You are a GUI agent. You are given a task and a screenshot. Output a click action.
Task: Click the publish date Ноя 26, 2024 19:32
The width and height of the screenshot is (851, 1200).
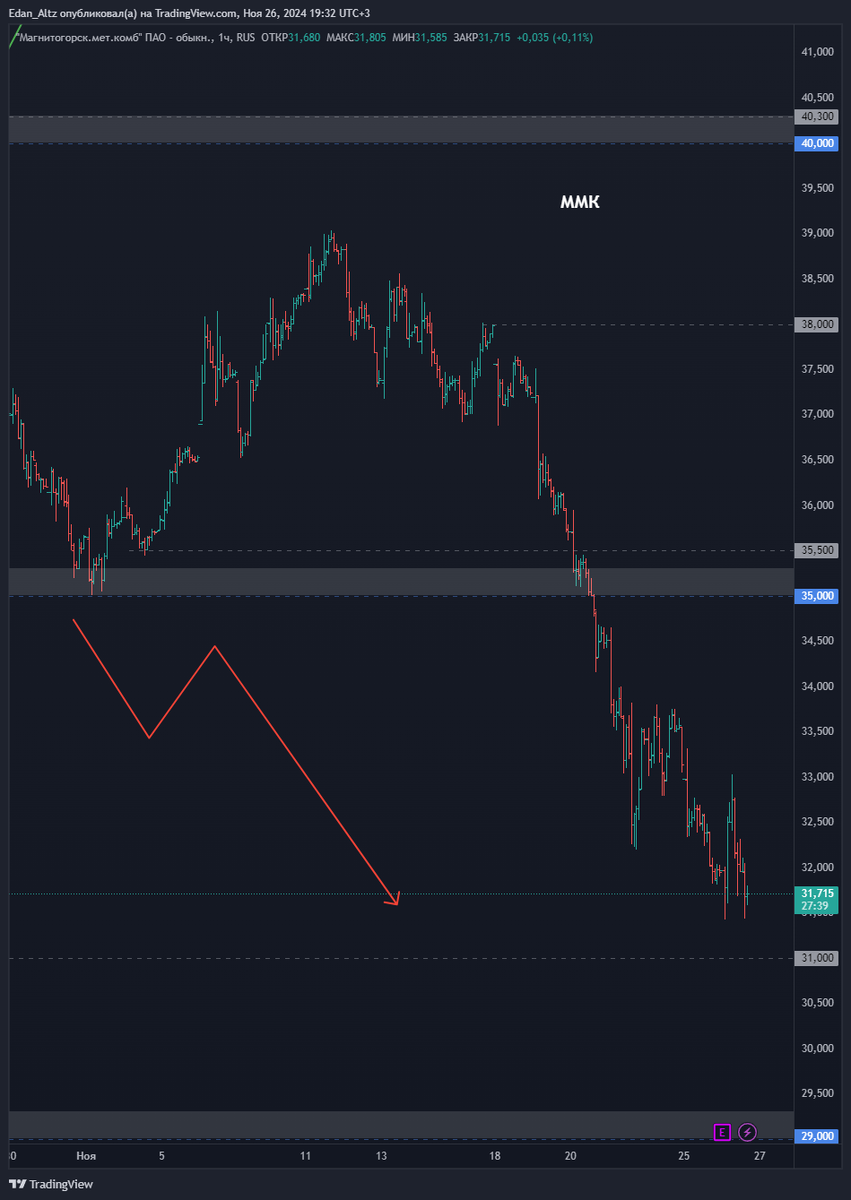pyautogui.click(x=289, y=12)
